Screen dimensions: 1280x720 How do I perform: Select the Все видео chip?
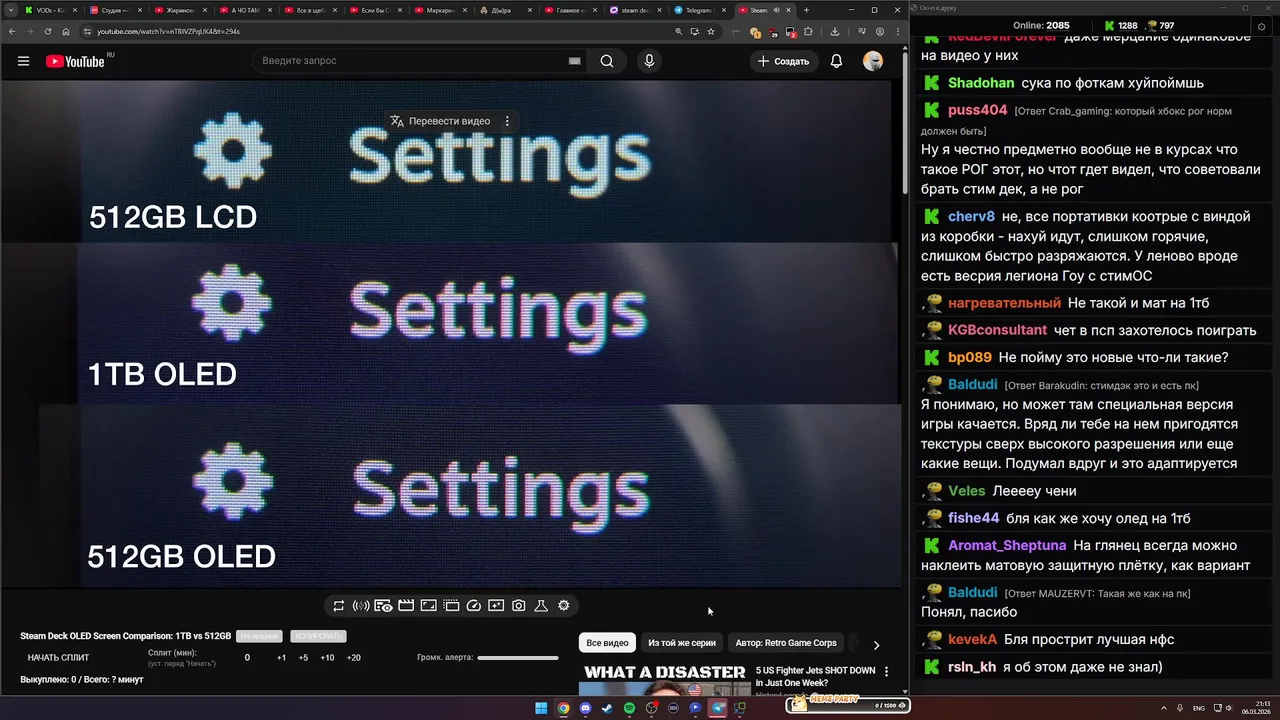pyautogui.click(x=607, y=643)
